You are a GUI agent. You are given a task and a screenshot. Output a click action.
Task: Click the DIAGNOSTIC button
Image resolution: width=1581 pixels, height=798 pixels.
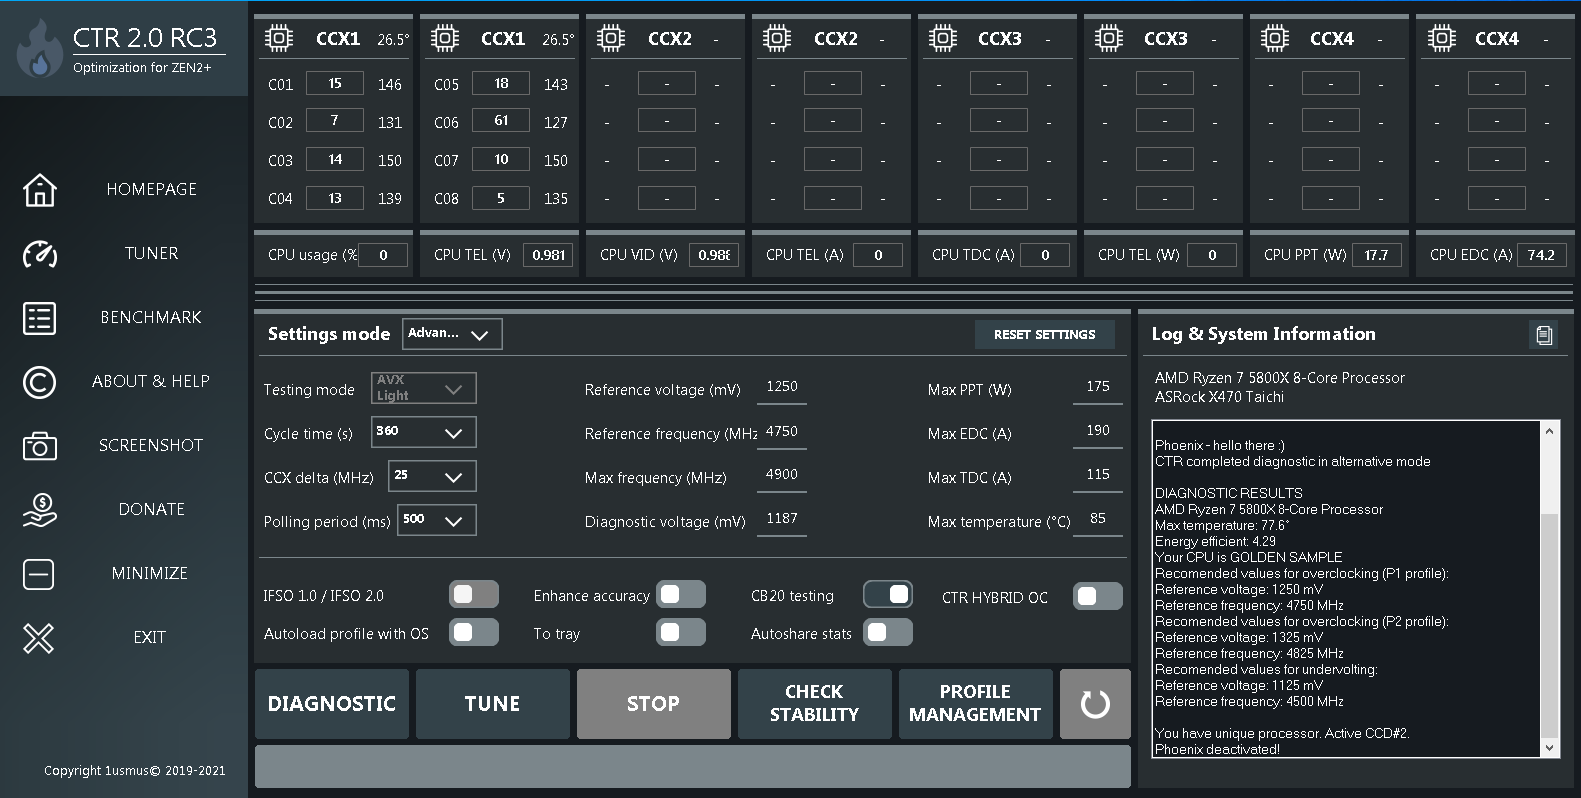[x=332, y=704]
